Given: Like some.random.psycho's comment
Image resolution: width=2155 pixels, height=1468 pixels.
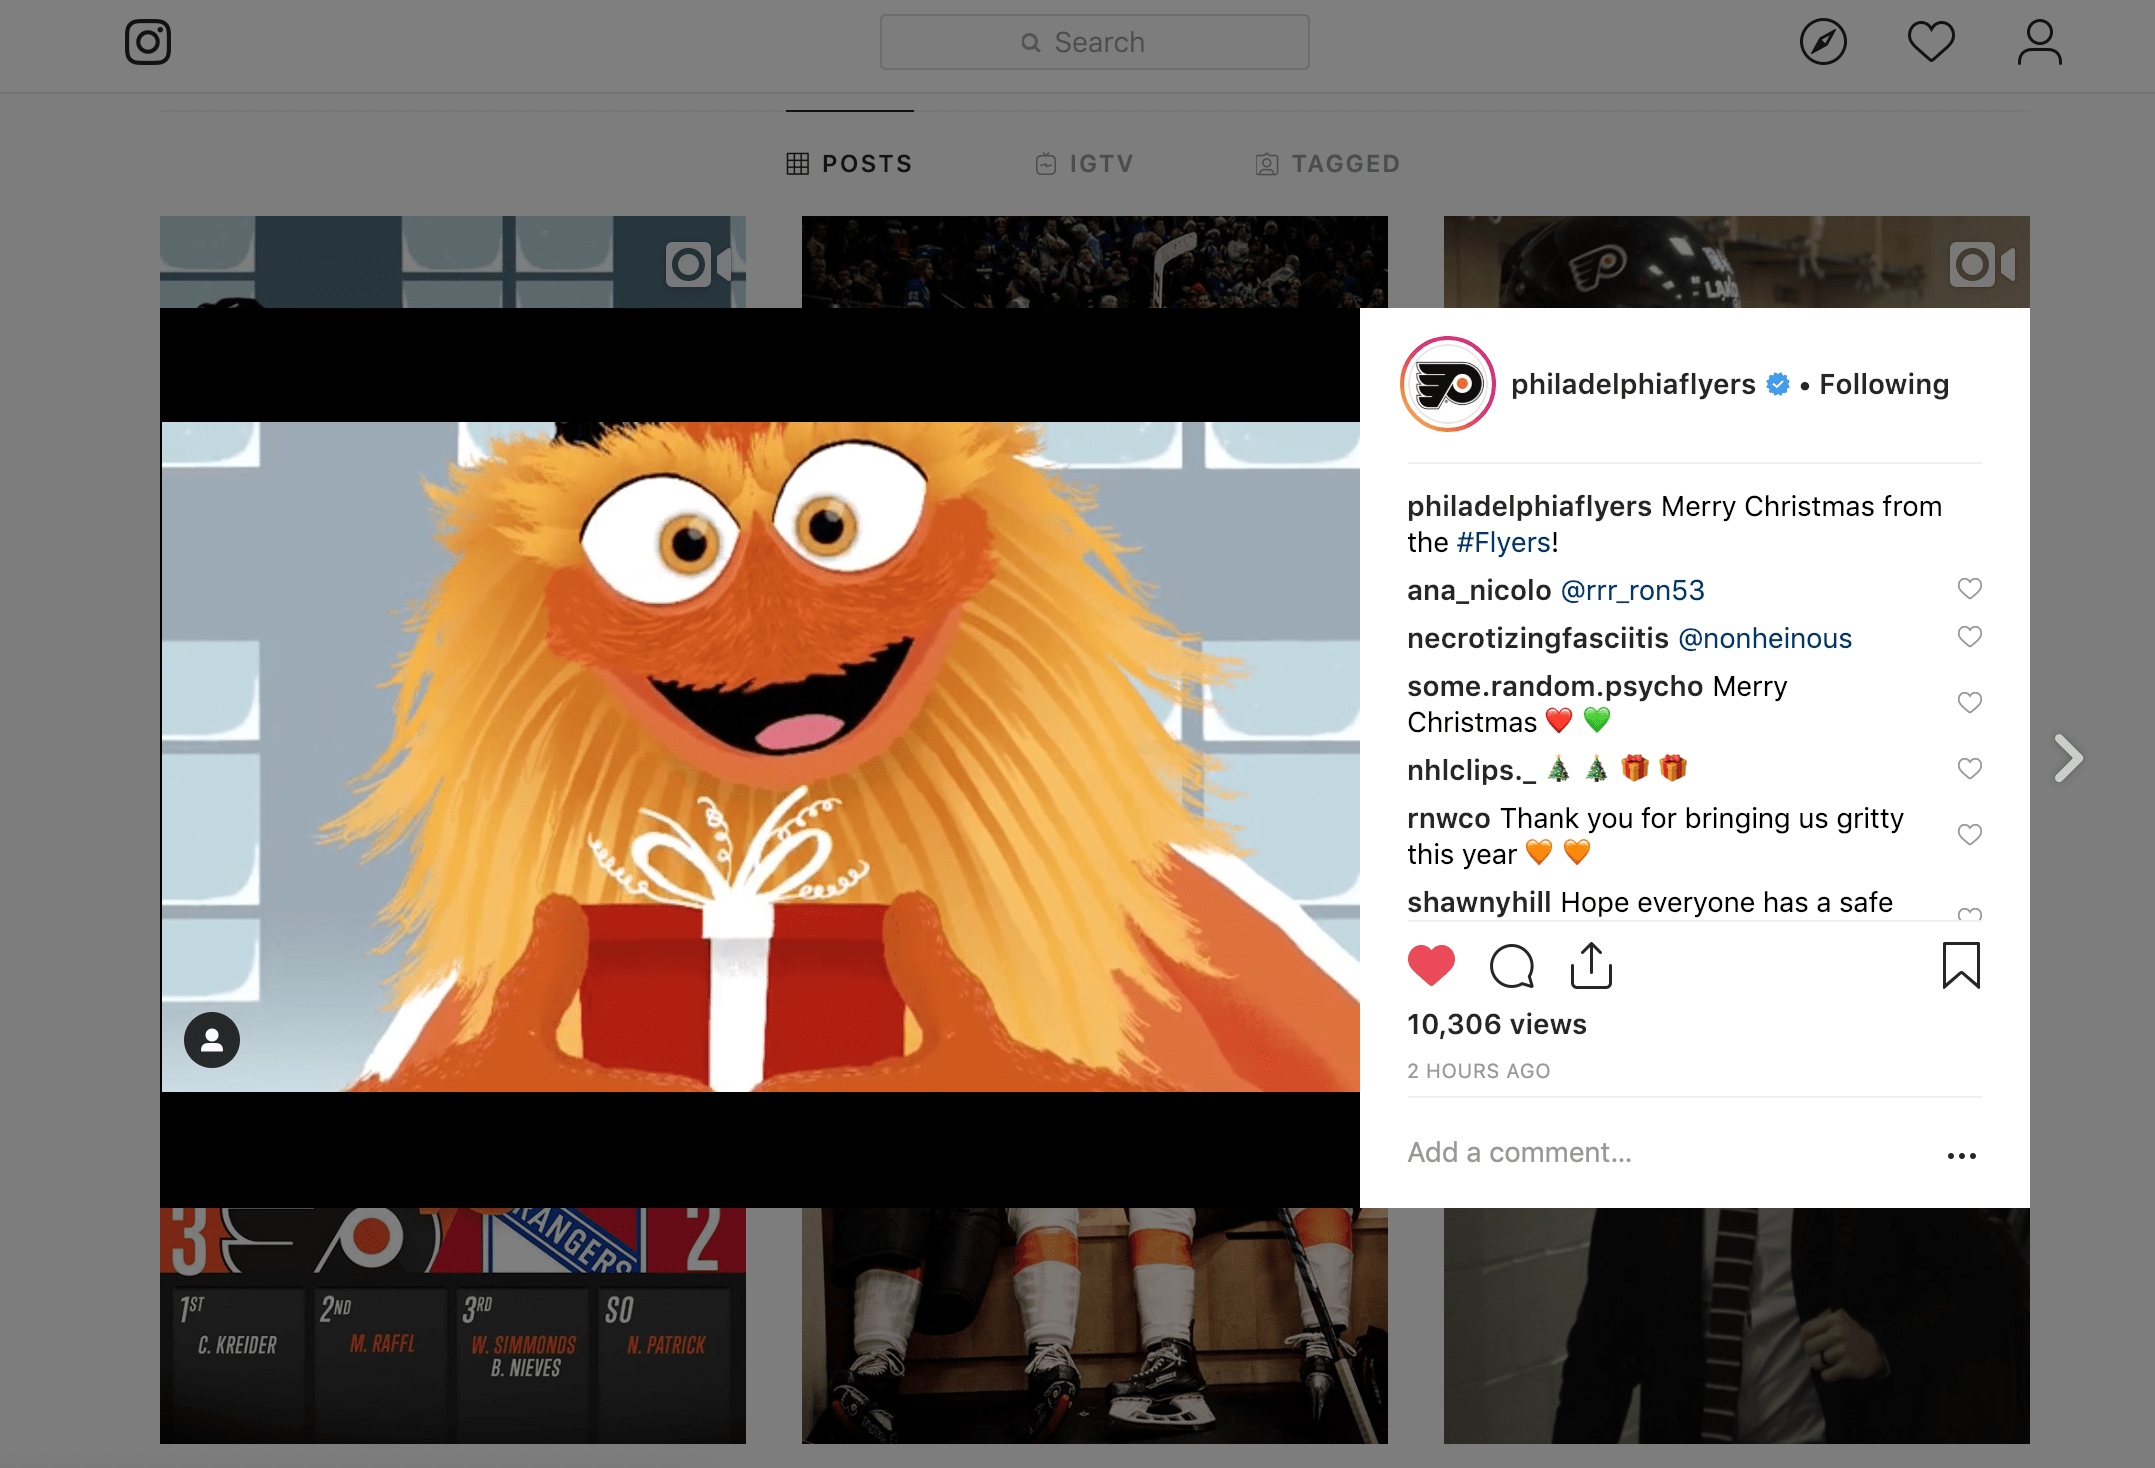Looking at the screenshot, I should tap(1969, 702).
